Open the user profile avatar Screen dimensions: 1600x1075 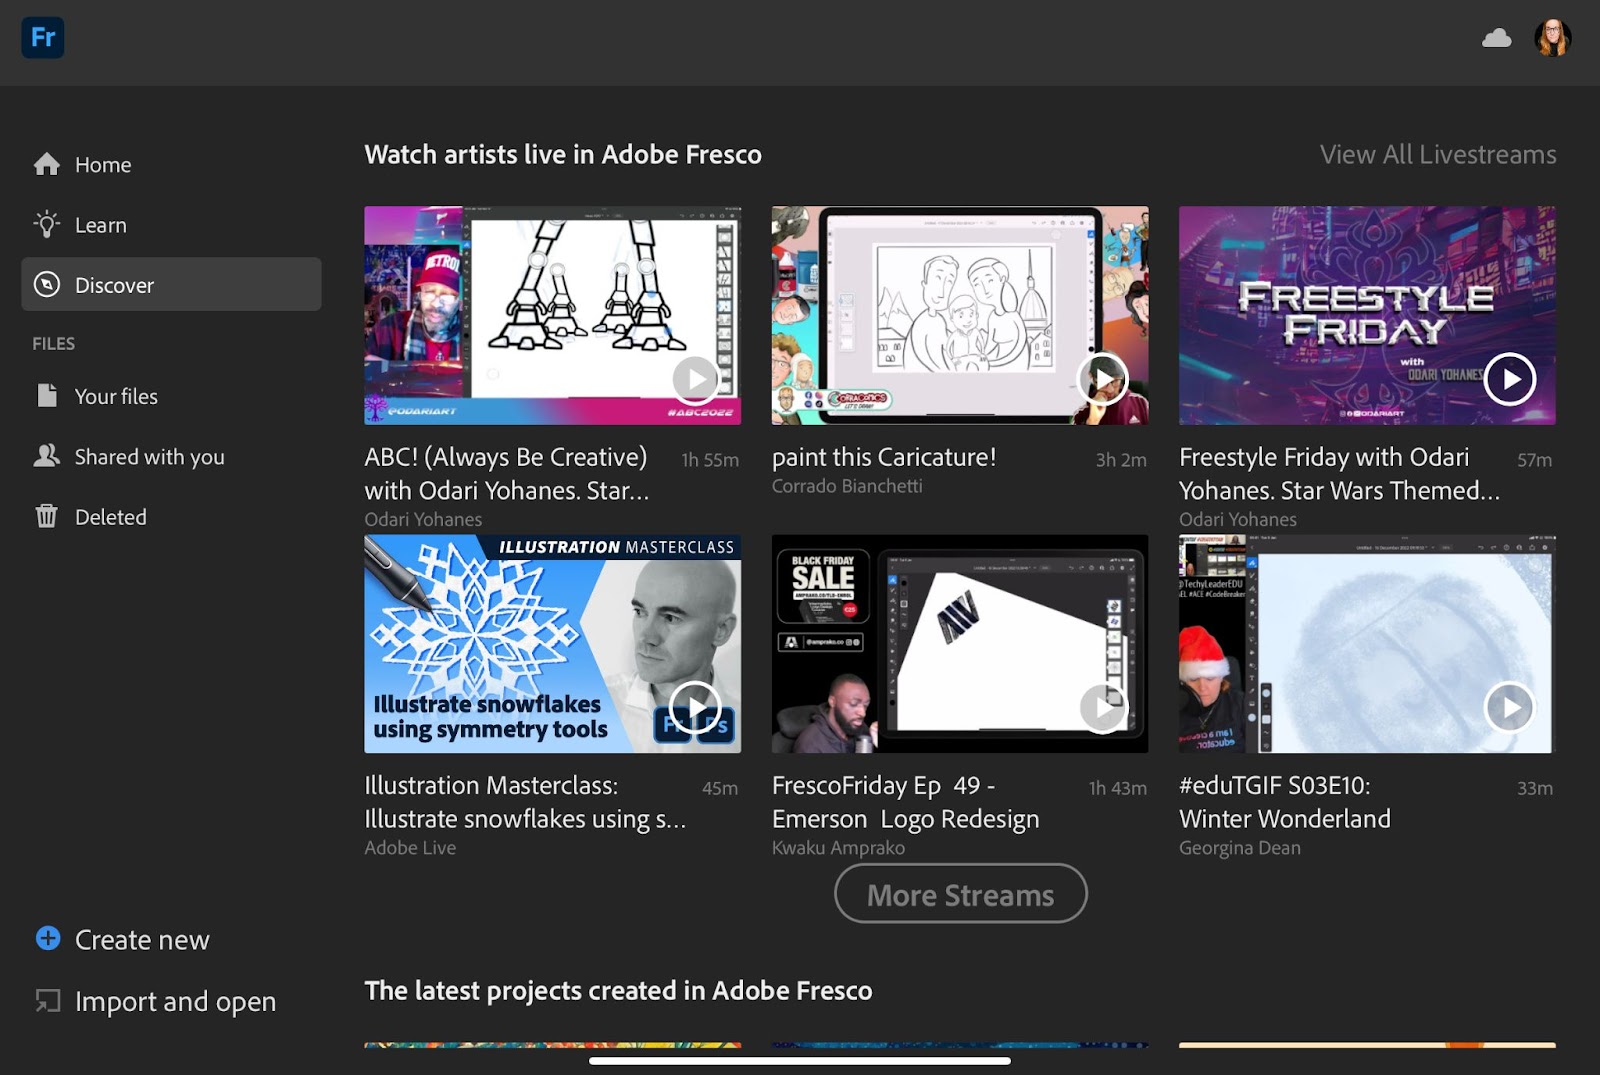[1552, 38]
